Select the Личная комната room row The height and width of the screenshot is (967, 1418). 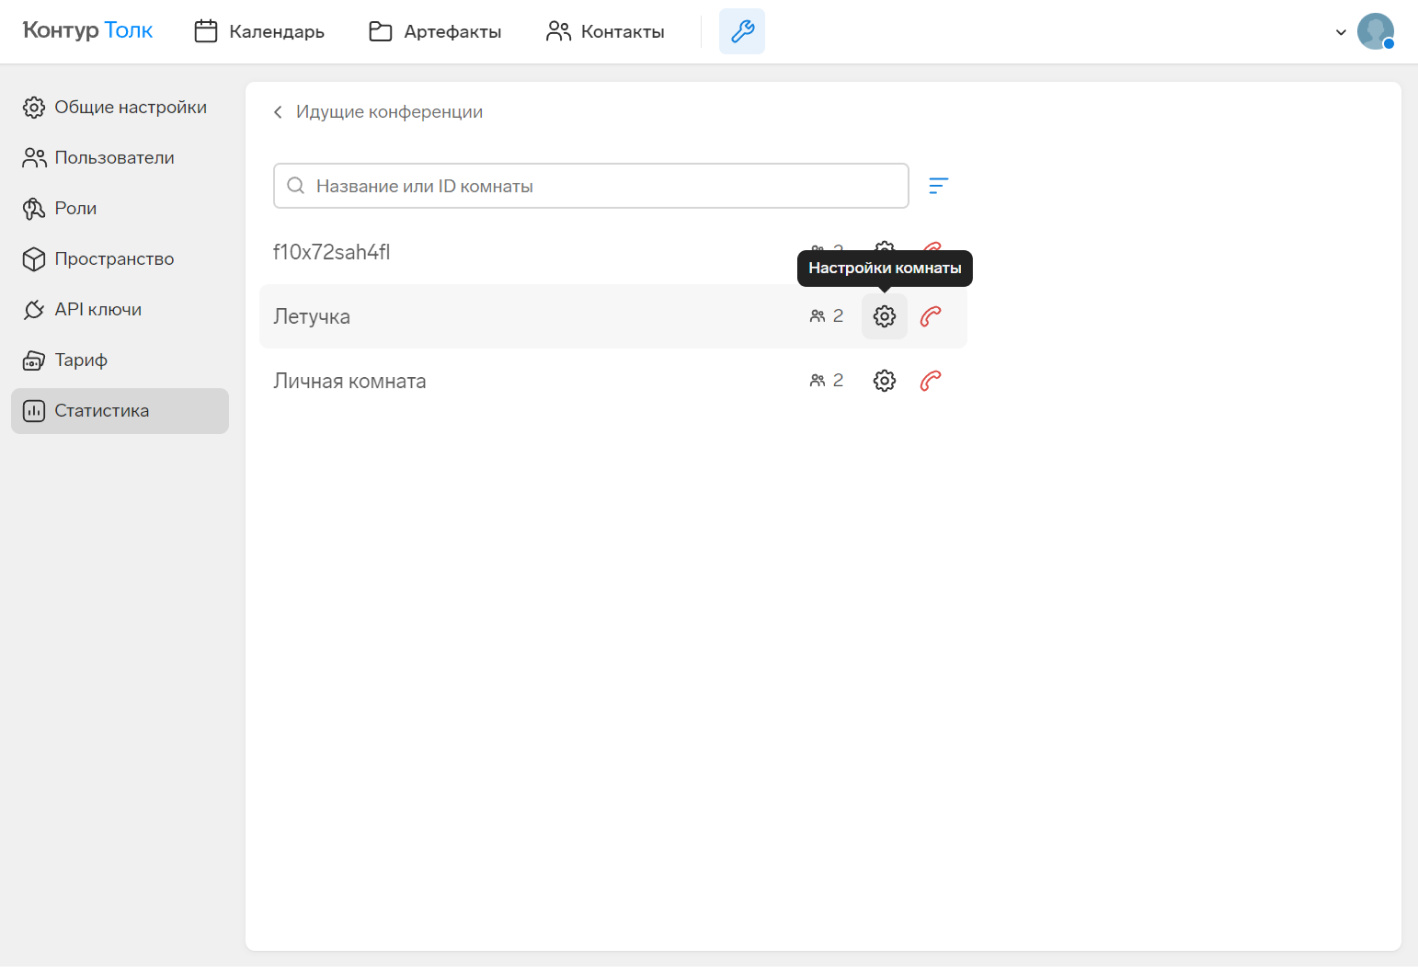613,381
